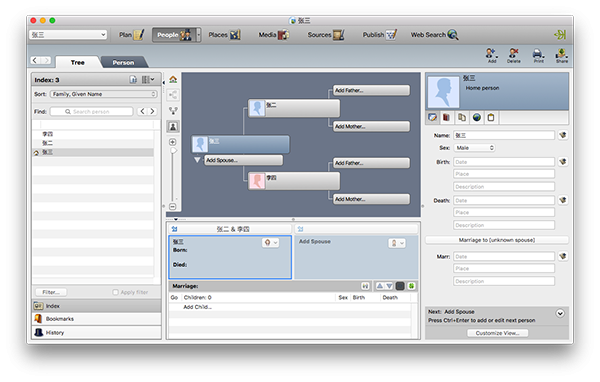Image resolution: width=600 pixels, height=382 pixels.
Task: Switch to the Tree tab
Action: pos(78,62)
